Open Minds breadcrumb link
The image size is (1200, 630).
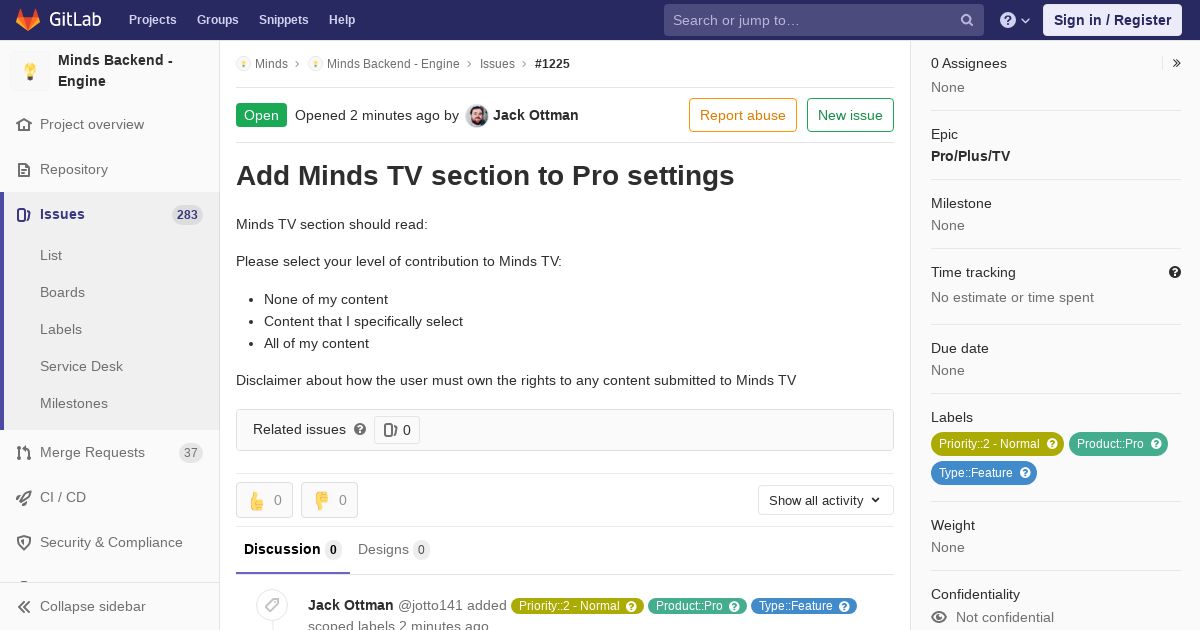[x=271, y=64]
